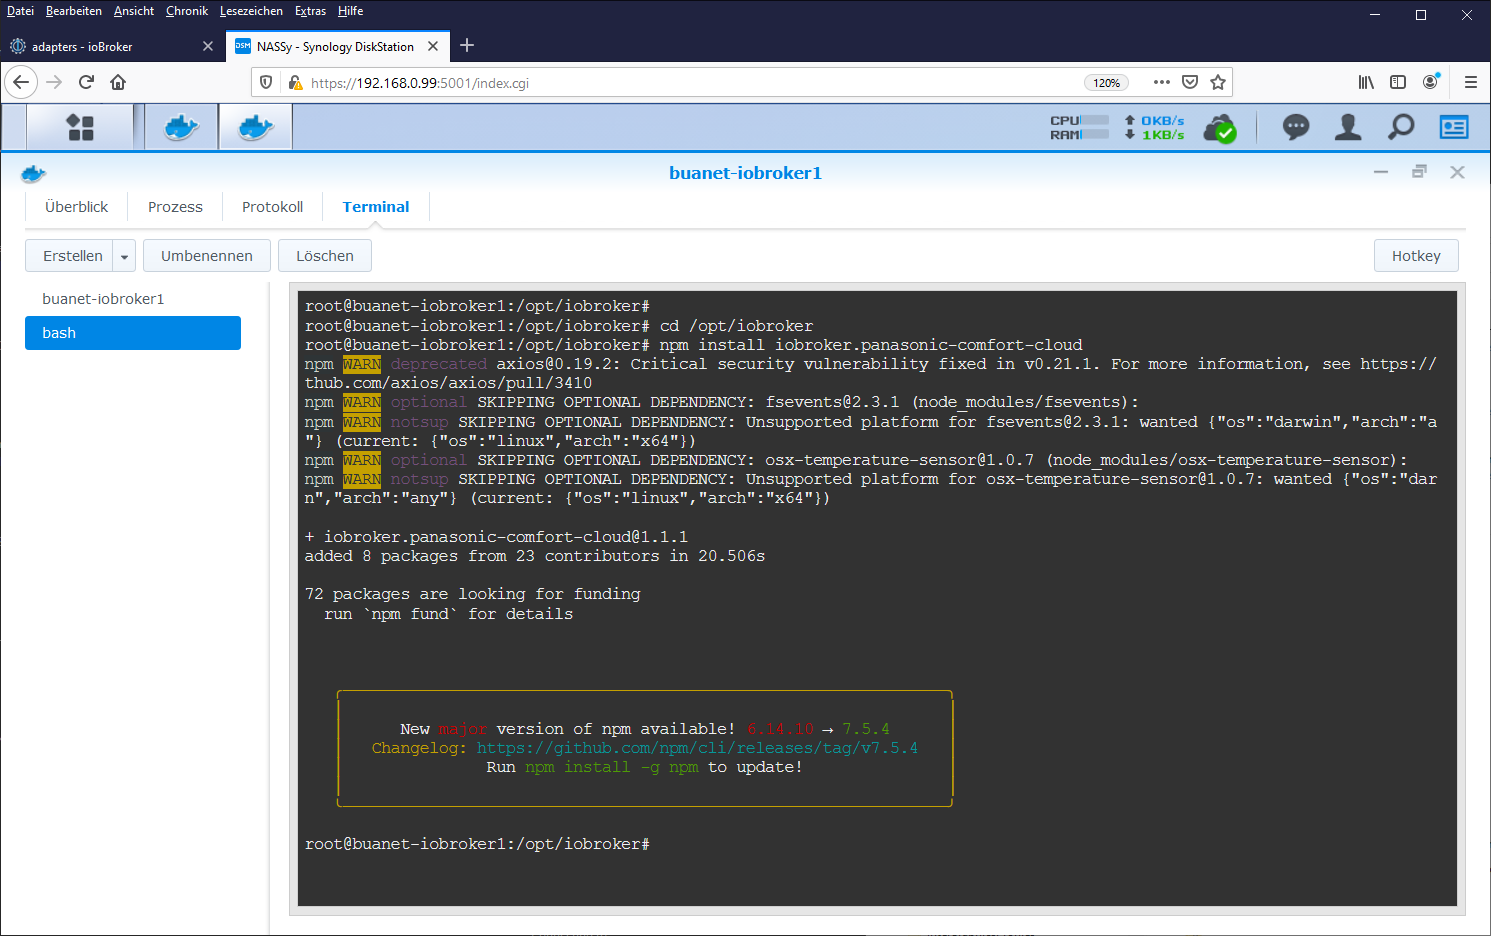Click the insecure connection lock icon
Screen dimensions: 1491x936
(x=295, y=82)
